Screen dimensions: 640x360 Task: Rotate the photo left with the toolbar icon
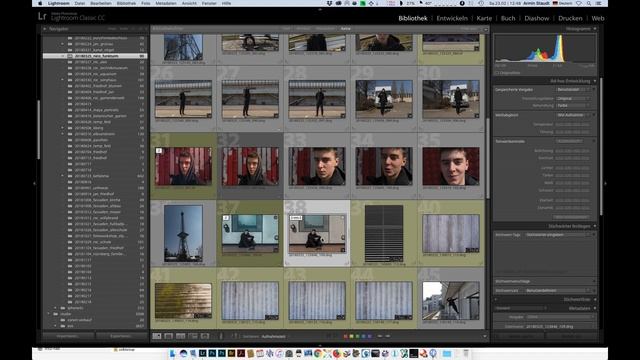pyautogui.click(x=380, y=336)
